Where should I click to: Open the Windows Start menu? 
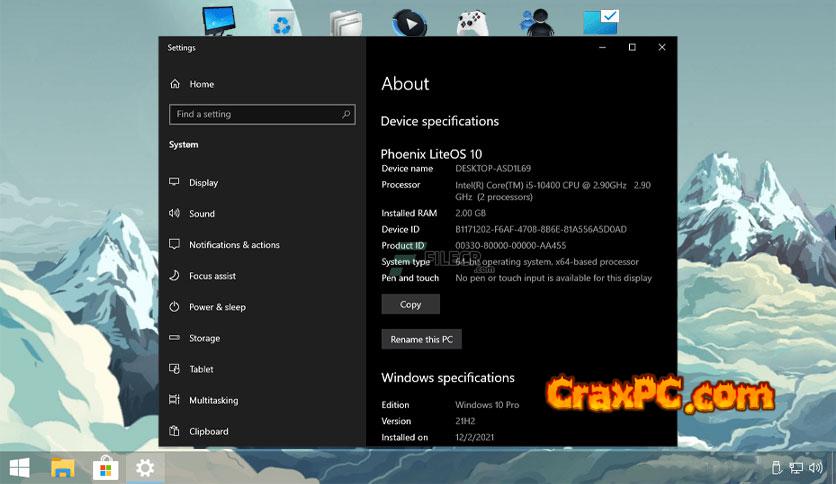coord(19,467)
